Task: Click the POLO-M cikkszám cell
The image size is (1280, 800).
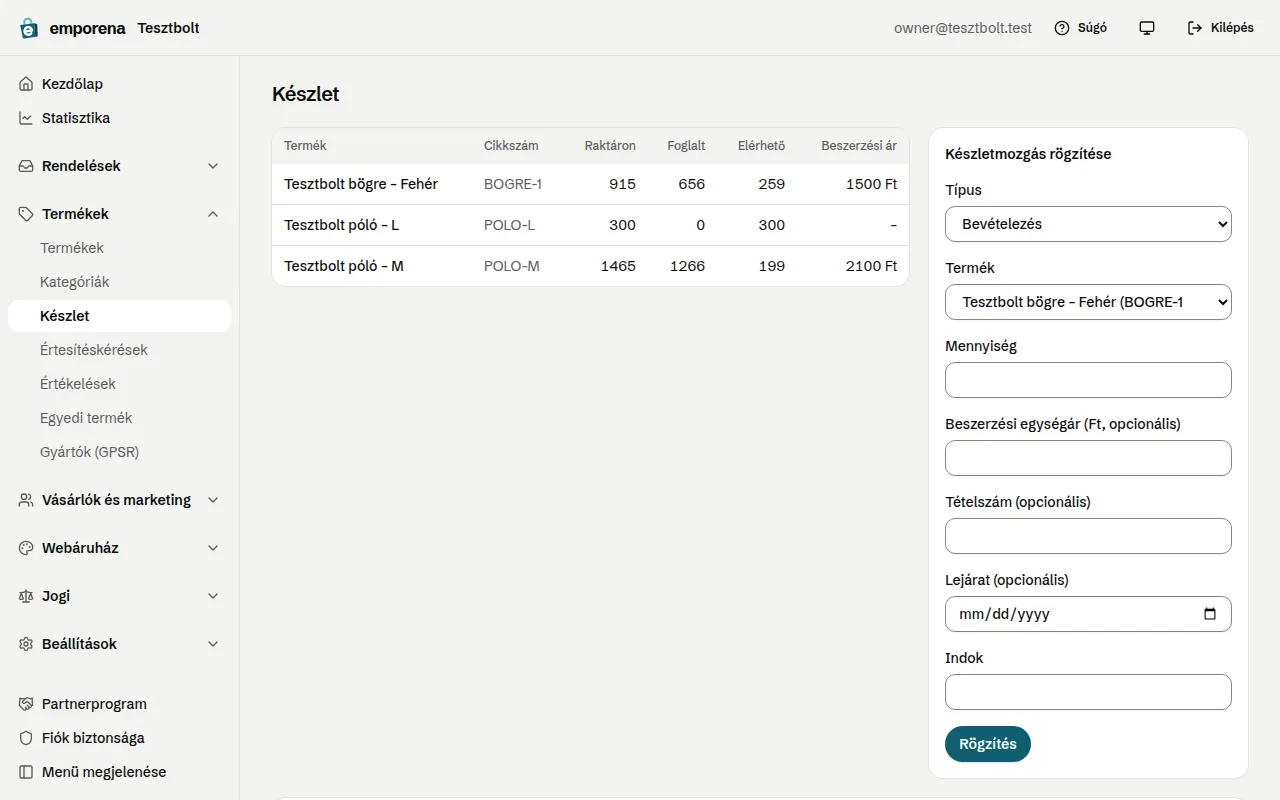Action: pyautogui.click(x=510, y=266)
